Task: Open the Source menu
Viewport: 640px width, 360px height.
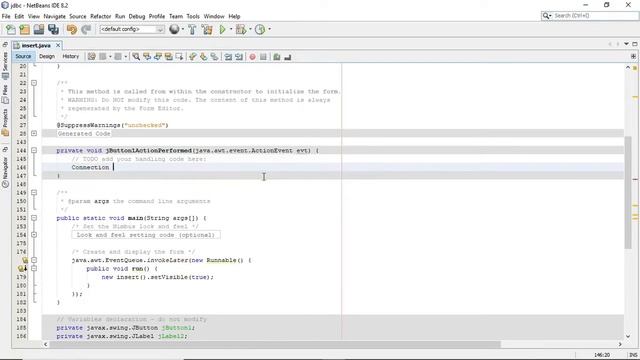Action: tap(78, 16)
